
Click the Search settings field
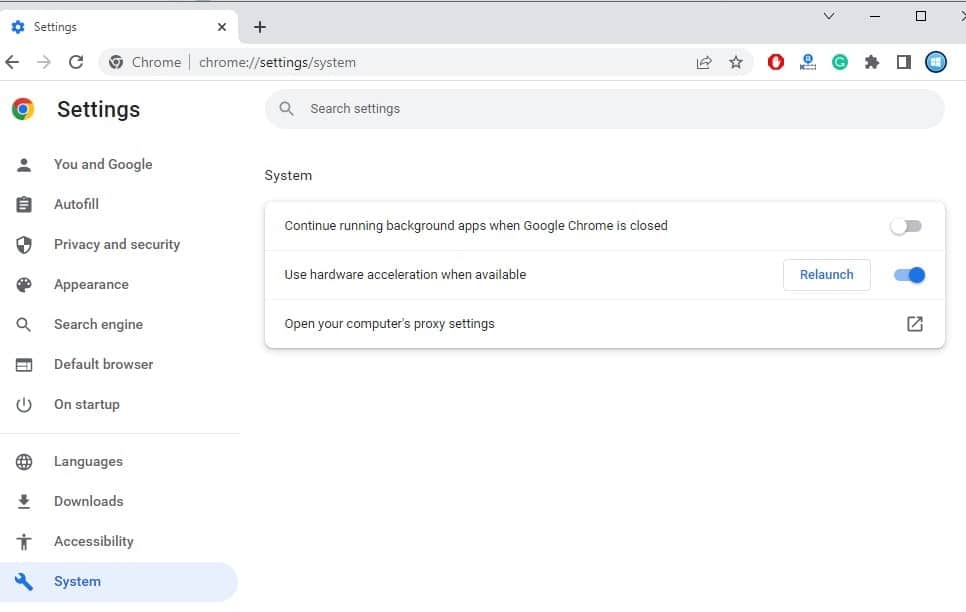pyautogui.click(x=604, y=108)
